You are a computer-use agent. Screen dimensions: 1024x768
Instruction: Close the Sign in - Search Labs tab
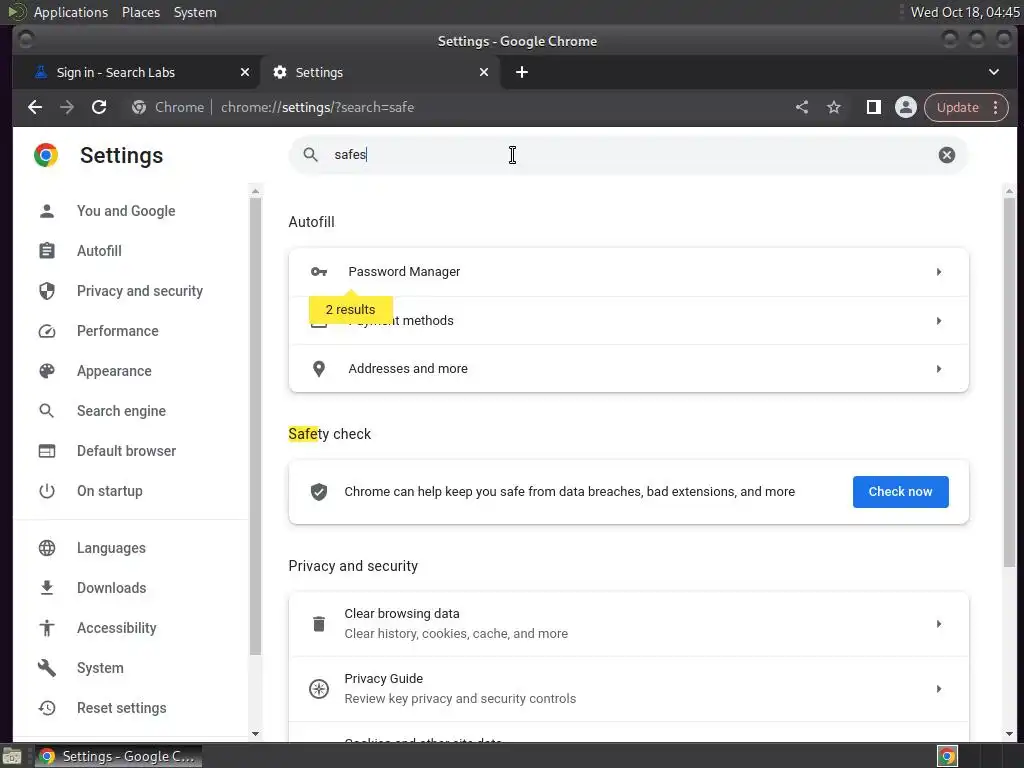click(x=245, y=72)
